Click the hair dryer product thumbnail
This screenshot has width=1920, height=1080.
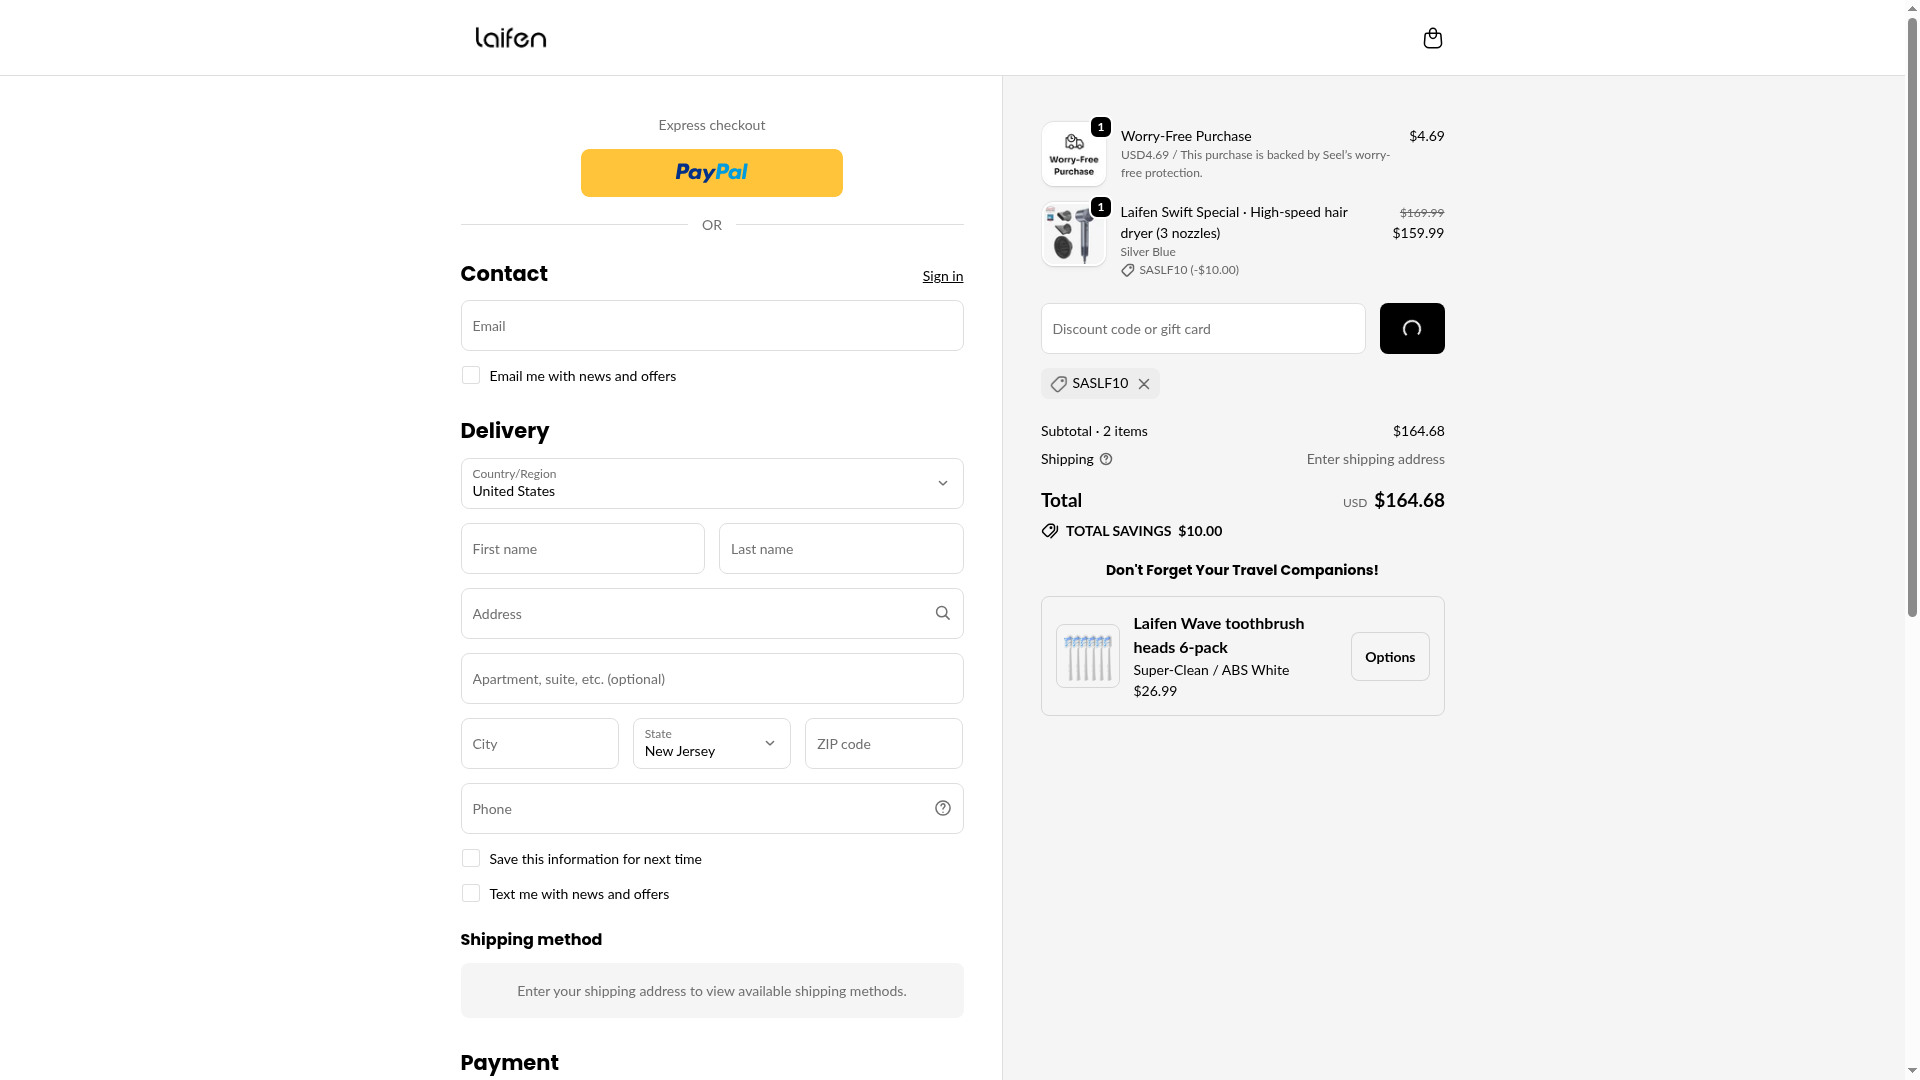pos(1073,234)
